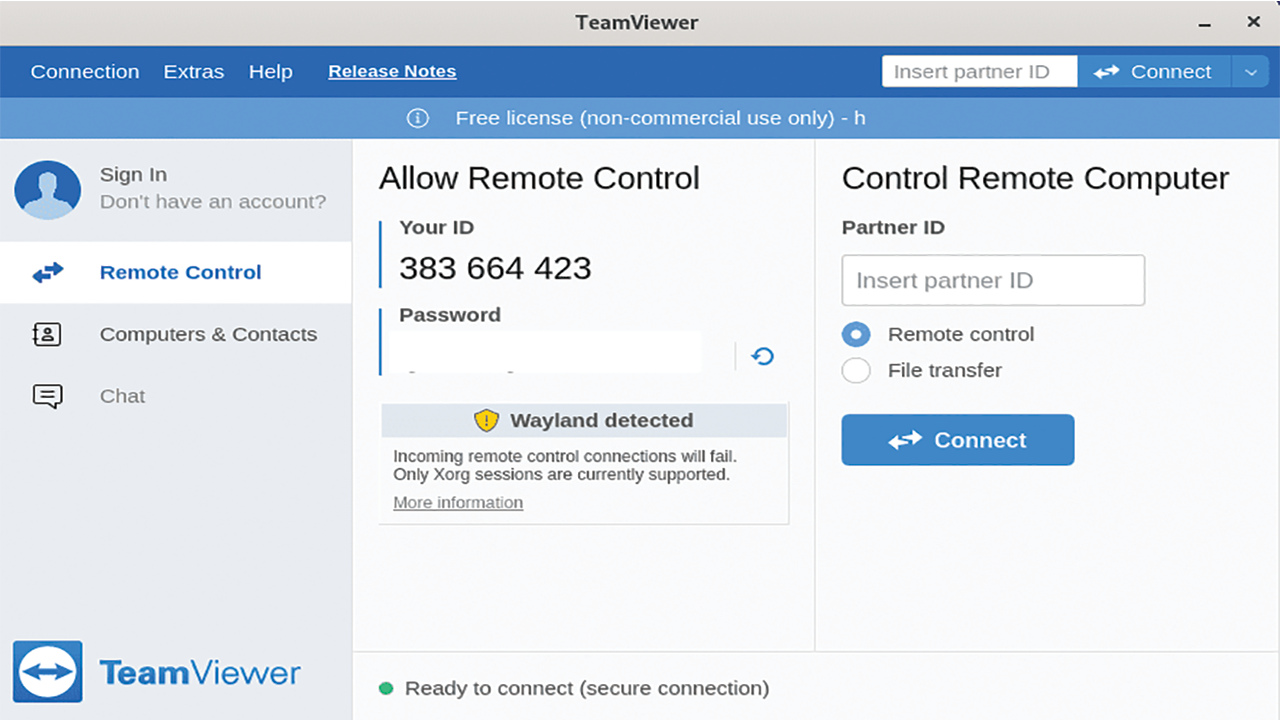Screen dimensions: 1280x720
Task: Regenerate the session password
Action: tap(761, 356)
